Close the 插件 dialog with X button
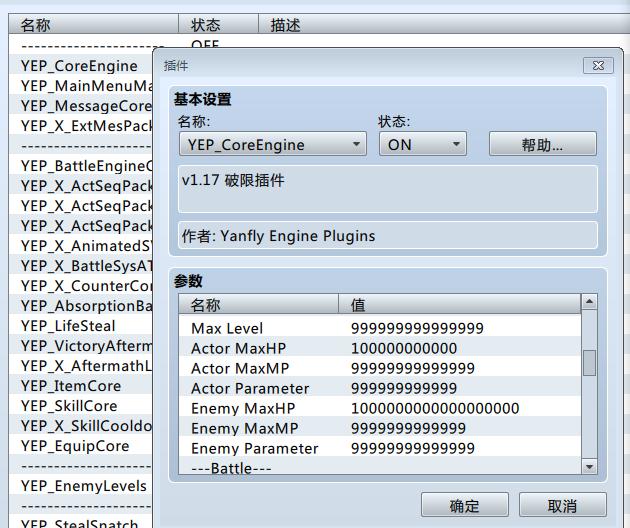The width and height of the screenshot is (630, 528). 598,65
